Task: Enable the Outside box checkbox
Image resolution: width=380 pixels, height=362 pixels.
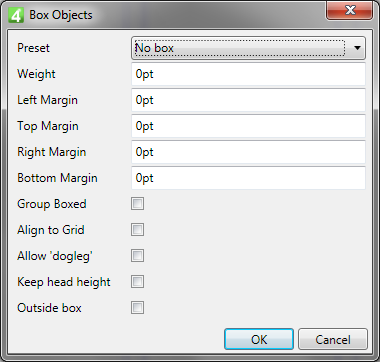Action: click(x=137, y=308)
